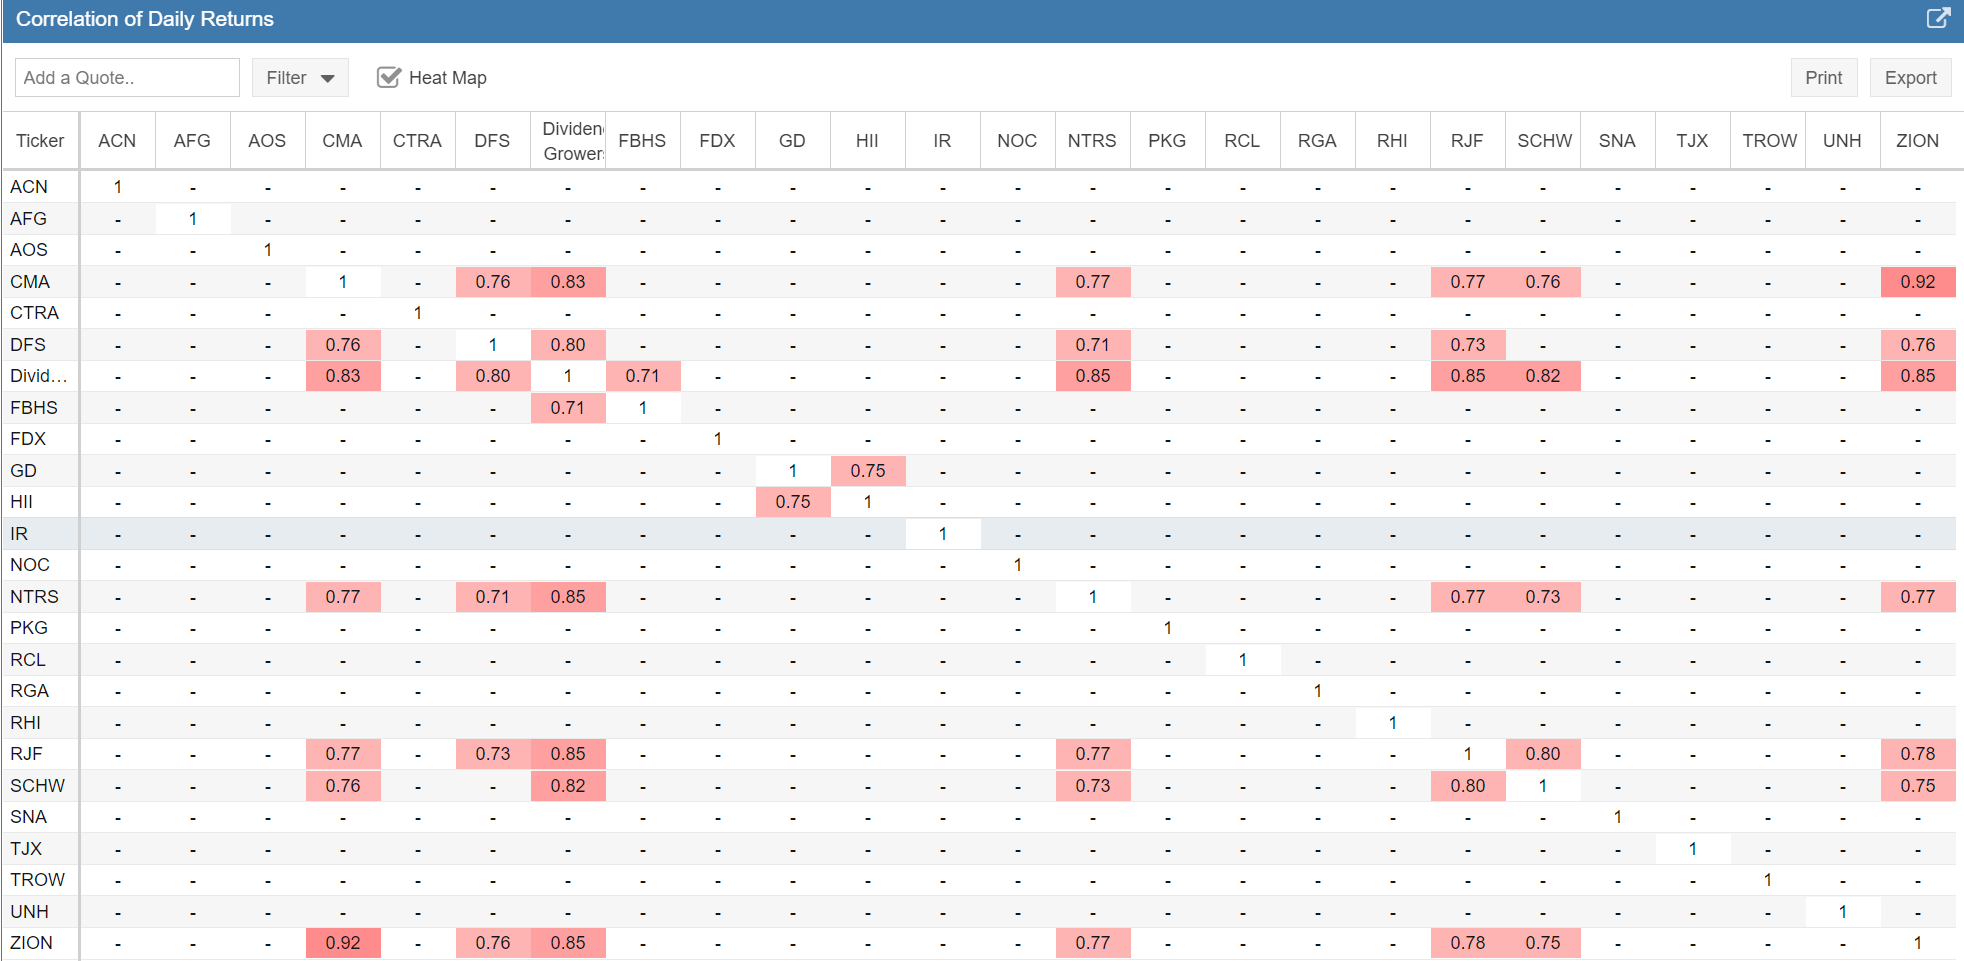Open the Filter dropdown
The image size is (1964, 961).
pyautogui.click(x=299, y=78)
